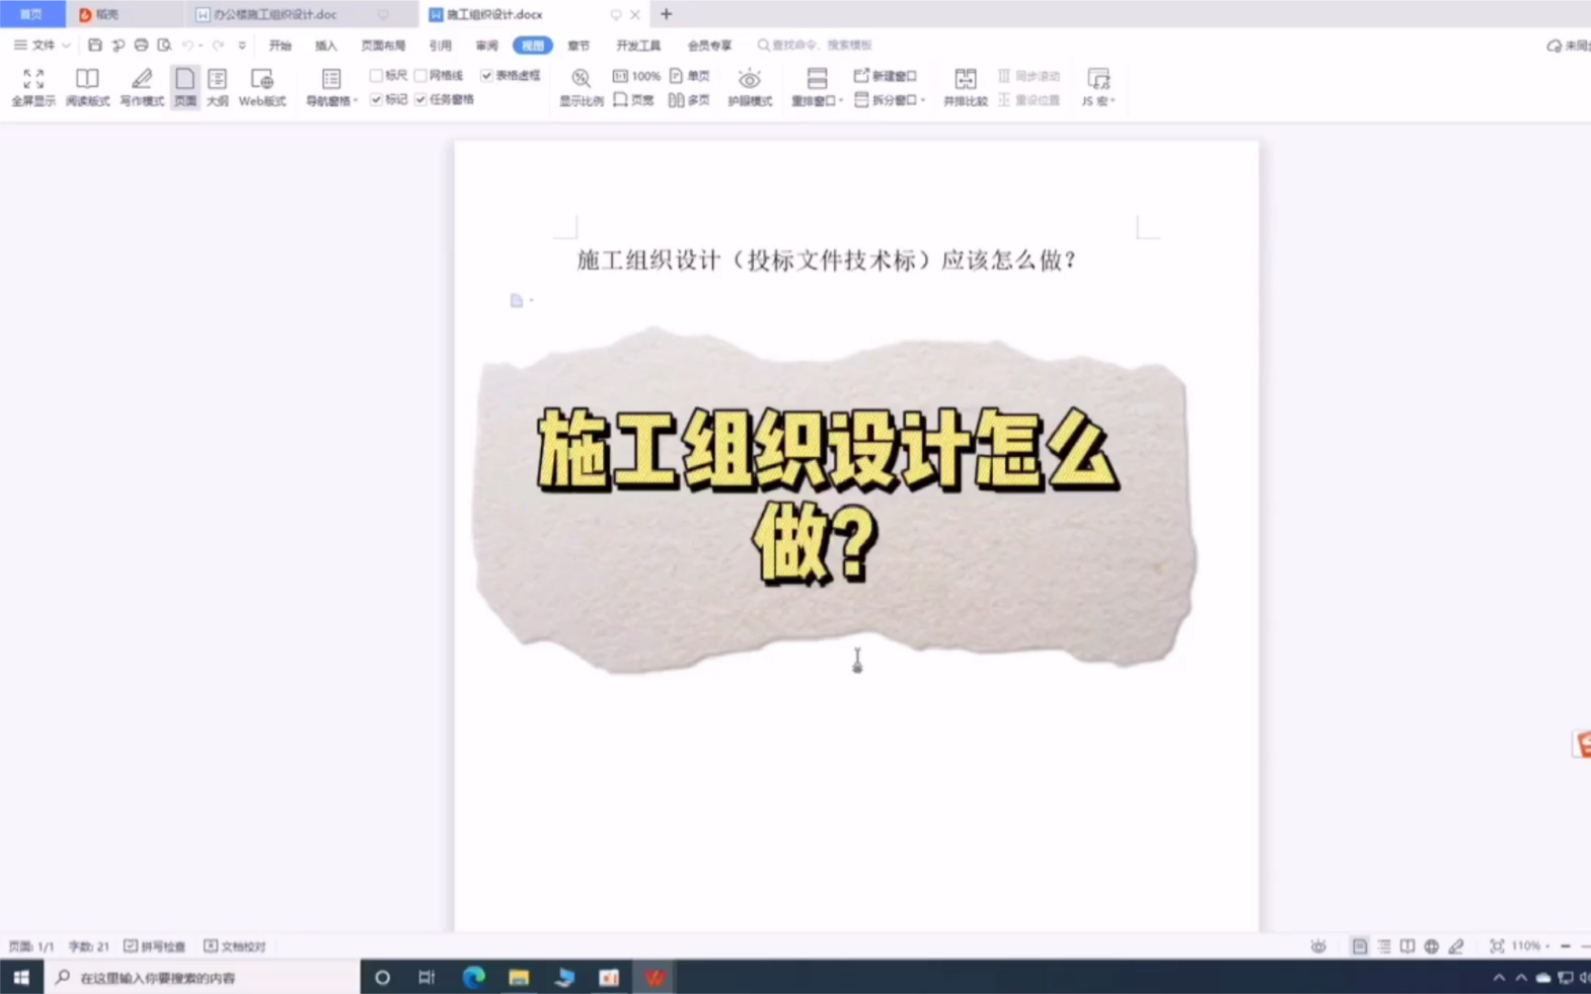1591x994 pixels.
Task: Click paste options icon in document
Action: pos(516,300)
